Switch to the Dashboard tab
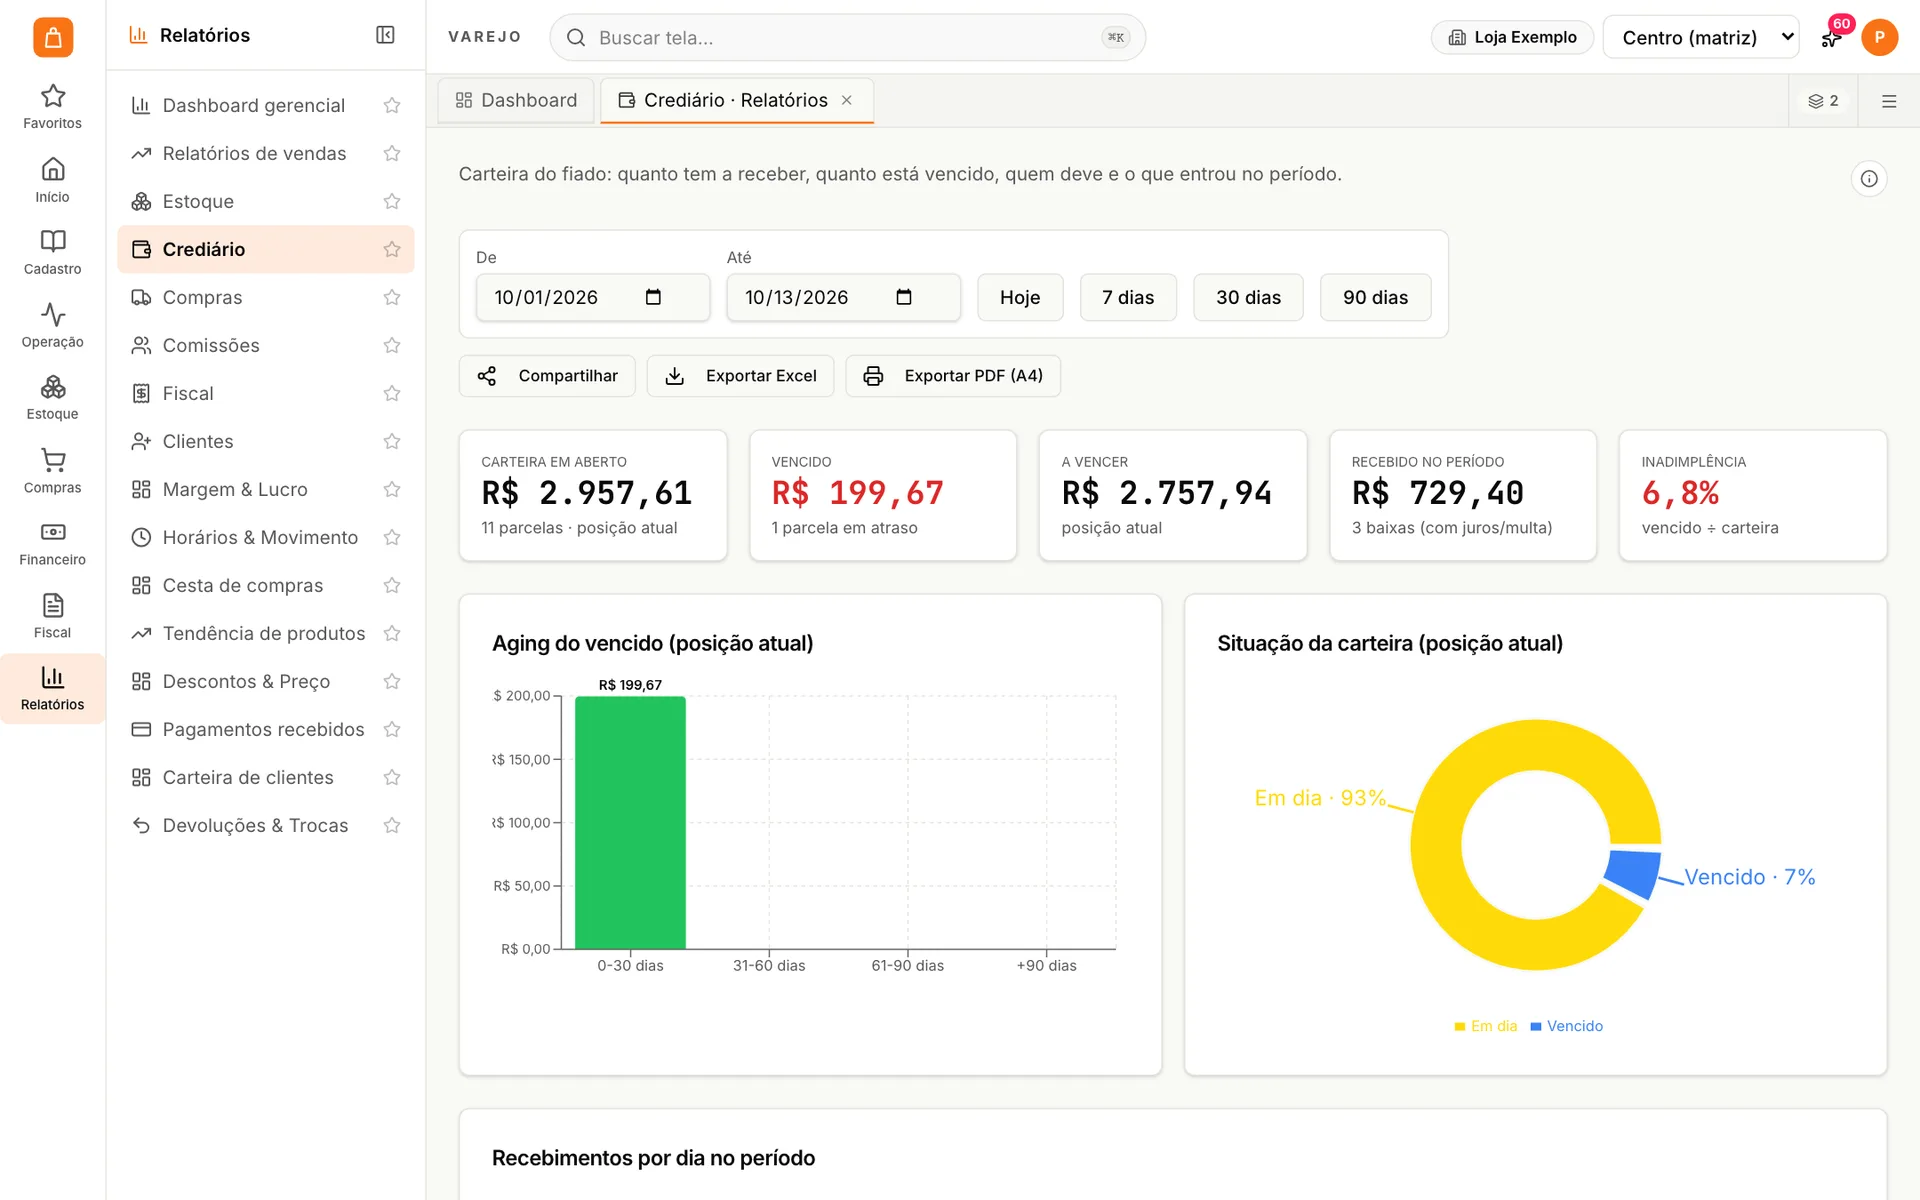The width and height of the screenshot is (1920, 1200). tap(516, 100)
